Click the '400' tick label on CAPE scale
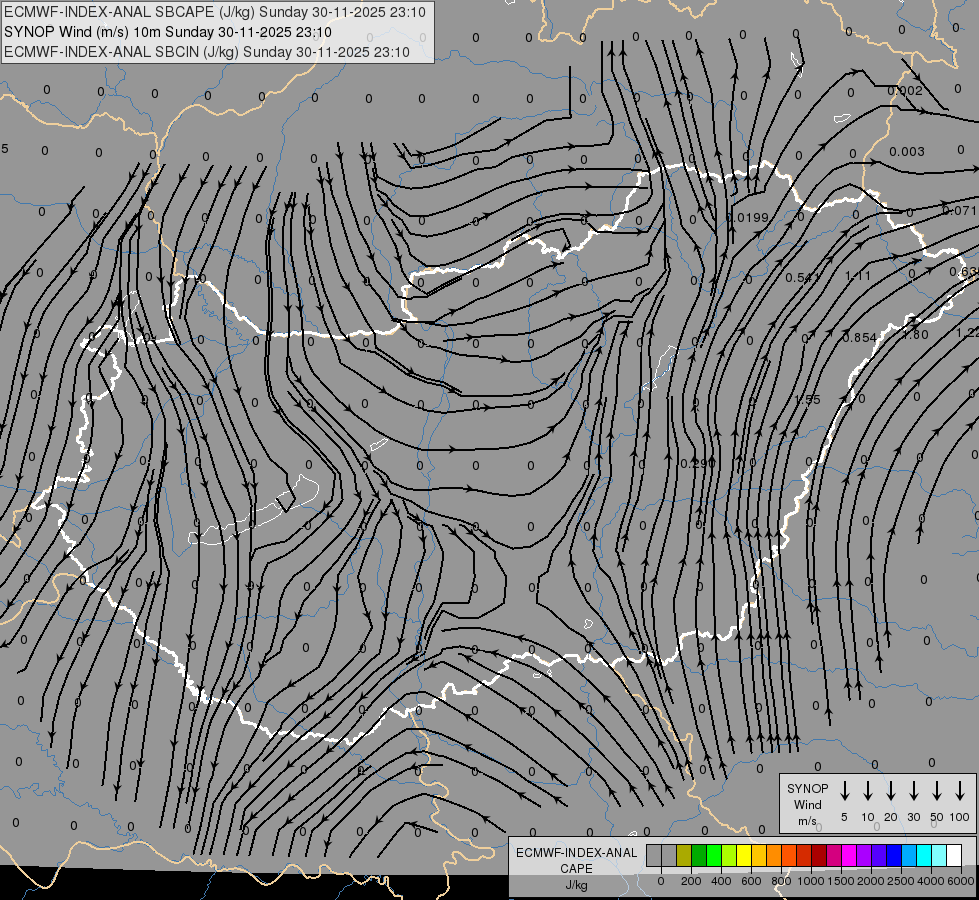 pyautogui.click(x=721, y=881)
